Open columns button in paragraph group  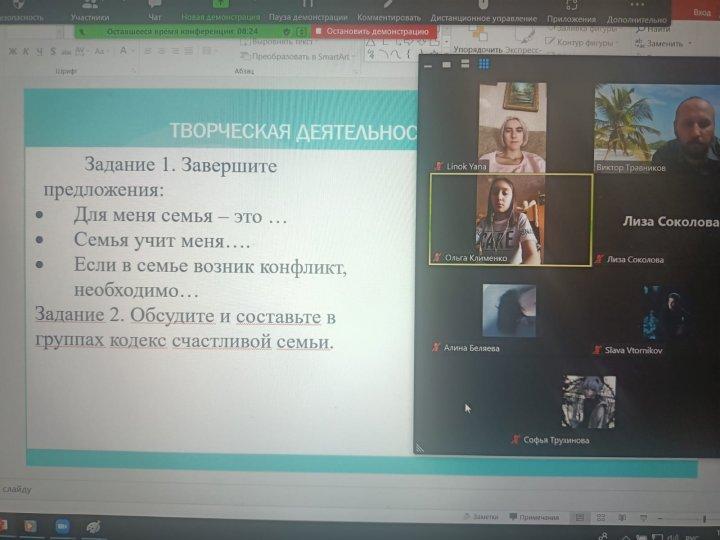pyautogui.click(x=209, y=51)
